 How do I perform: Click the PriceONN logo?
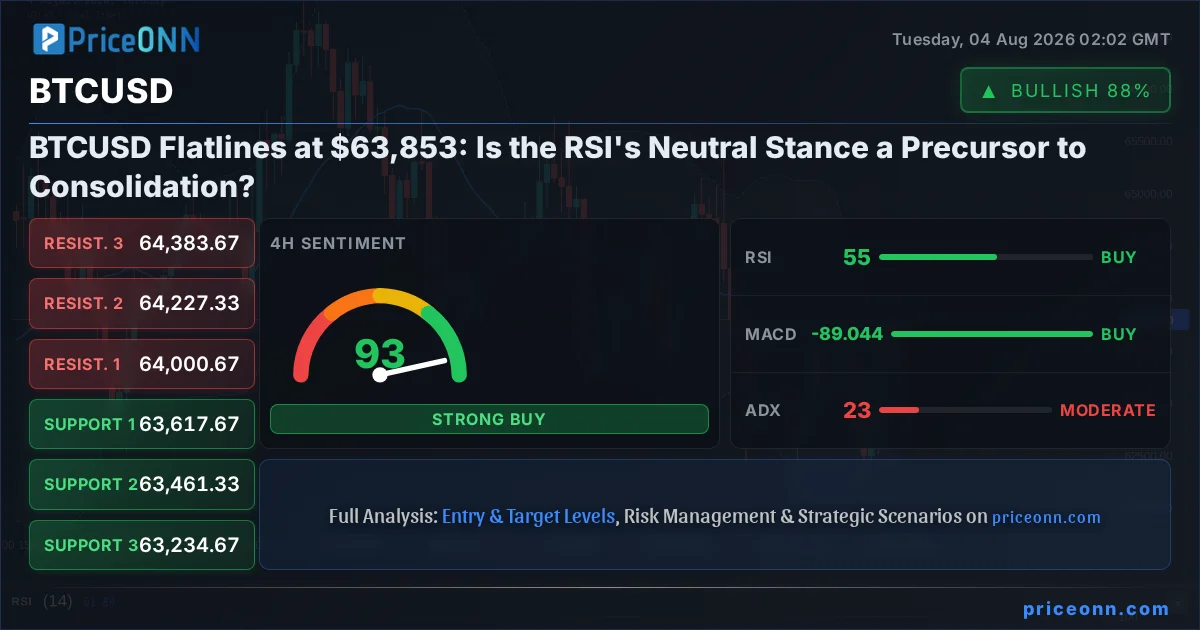(116, 39)
